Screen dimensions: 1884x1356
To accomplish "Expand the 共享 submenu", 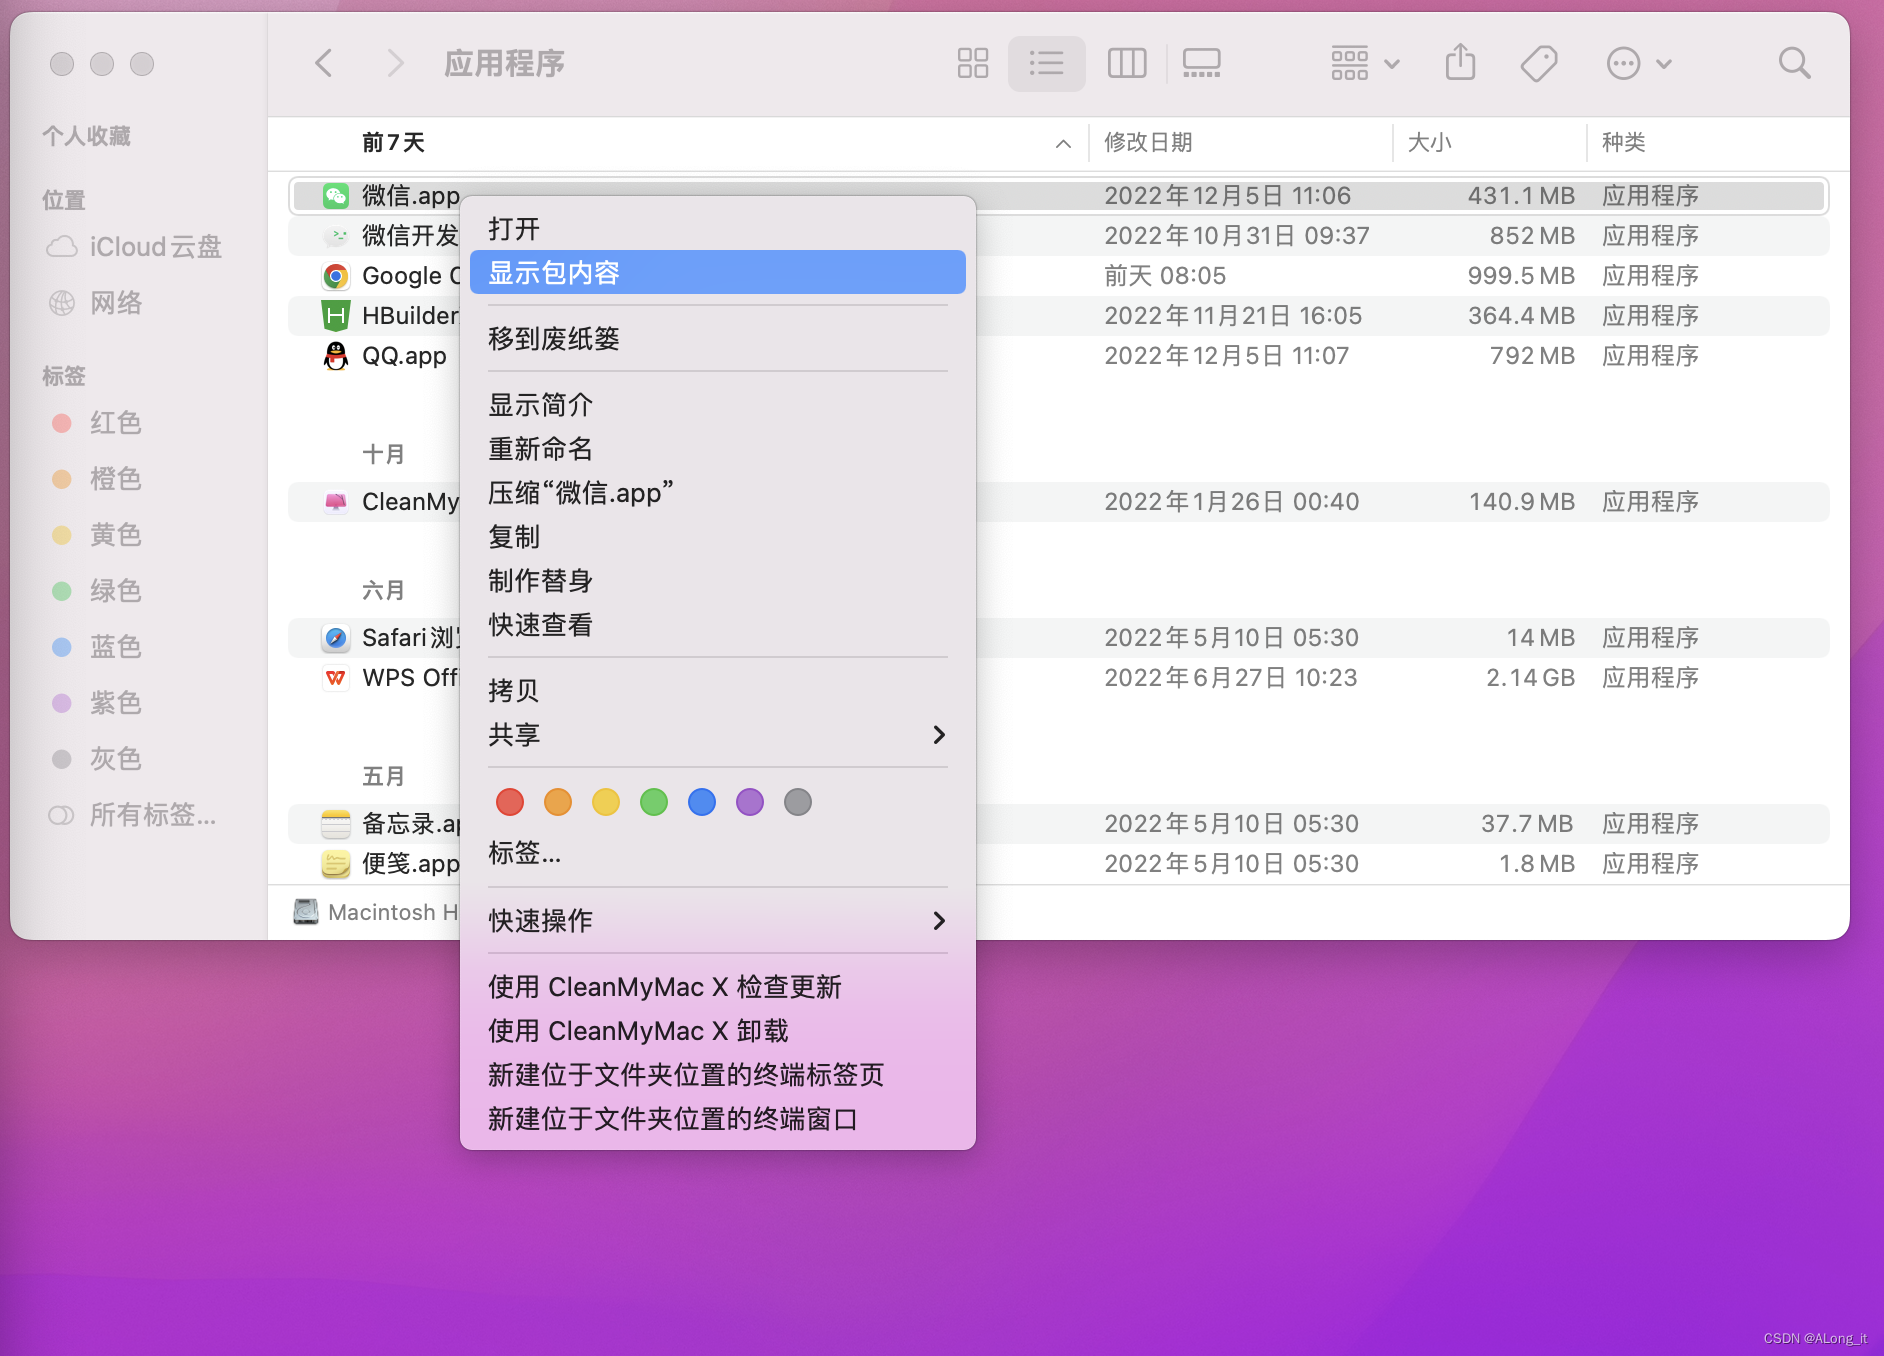I will click(717, 735).
